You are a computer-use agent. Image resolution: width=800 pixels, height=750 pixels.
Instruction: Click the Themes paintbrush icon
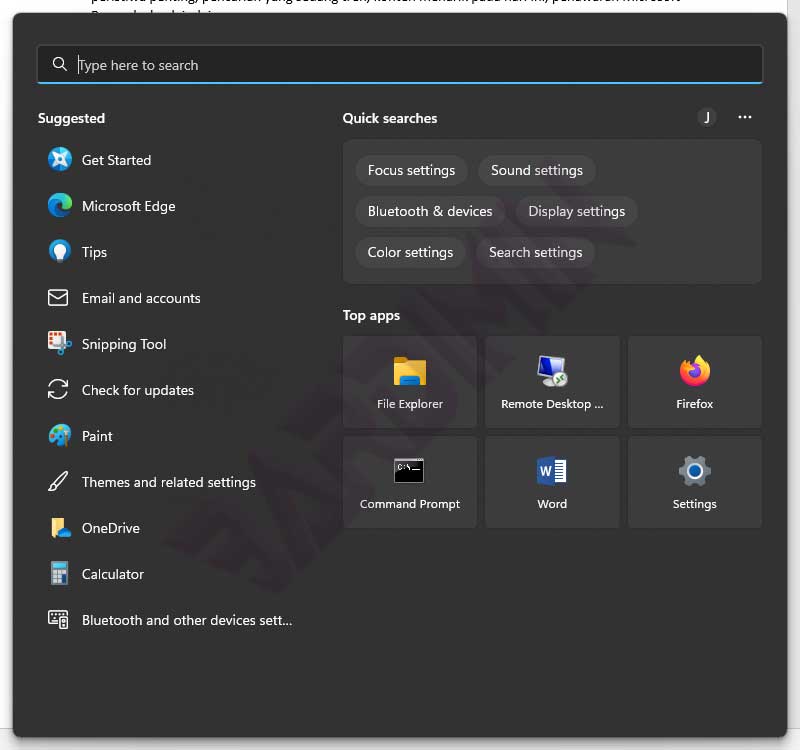pyautogui.click(x=58, y=482)
